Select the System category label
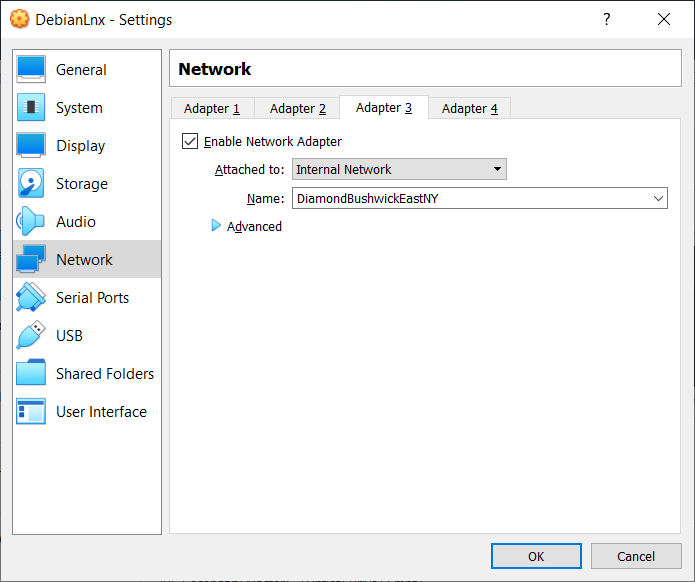 79,108
